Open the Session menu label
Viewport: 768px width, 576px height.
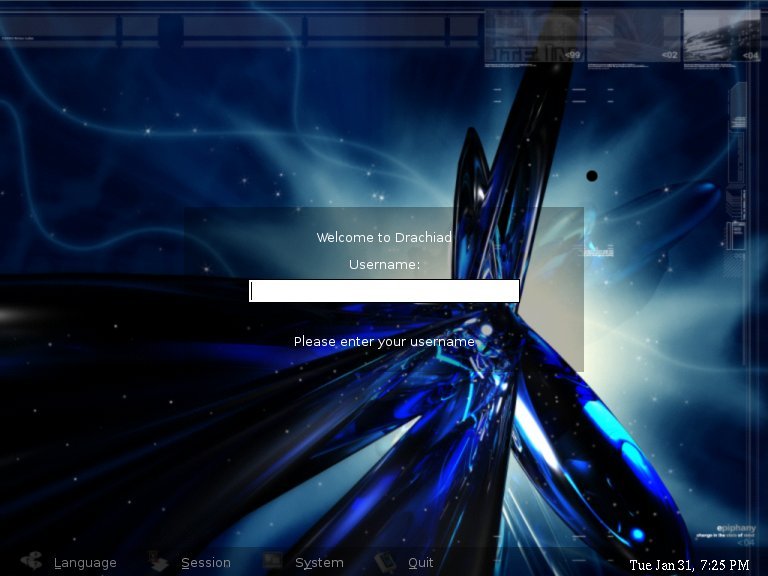[206, 563]
